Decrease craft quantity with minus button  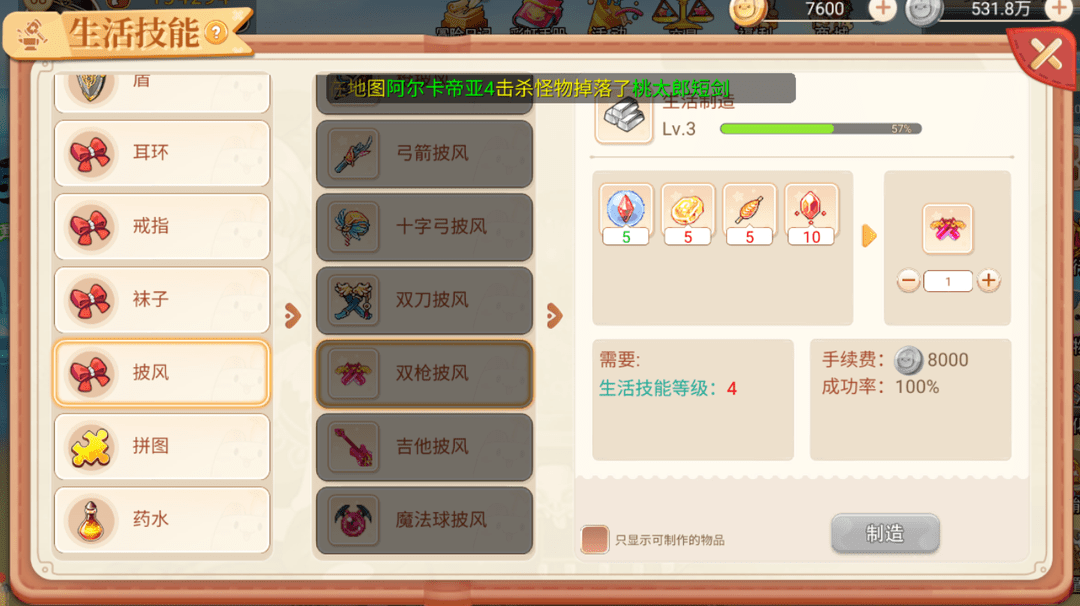pyautogui.click(x=908, y=280)
